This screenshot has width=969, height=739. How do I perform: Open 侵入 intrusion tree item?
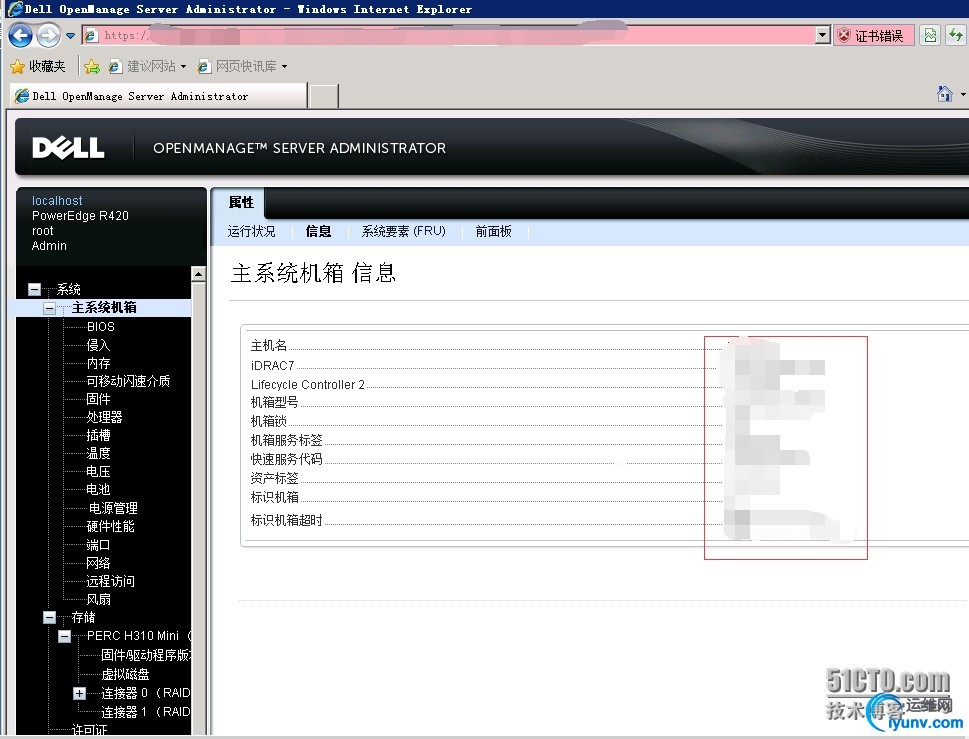(x=98, y=345)
